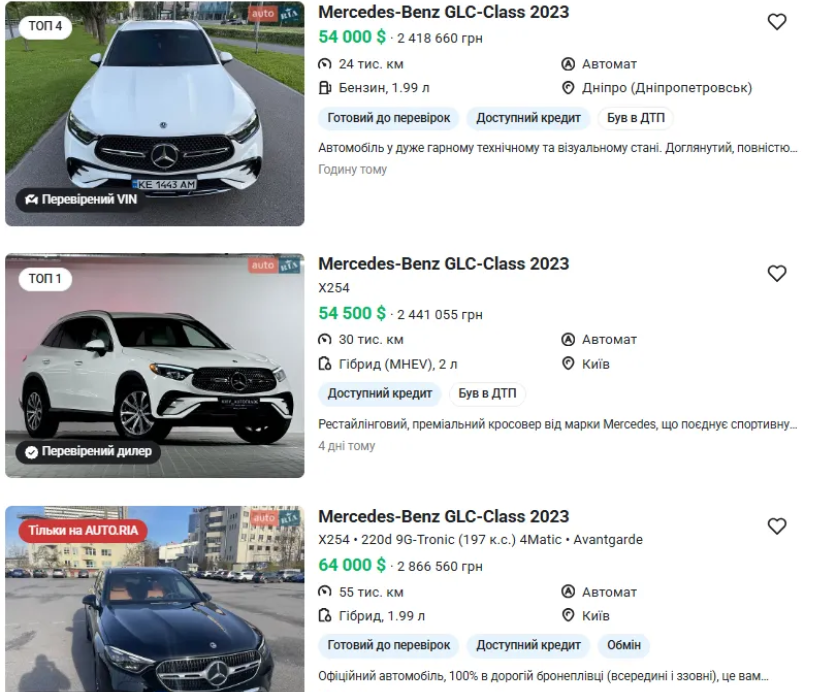Click the Тільки на AUTO.RIA red label
817x692 pixels.
tap(83, 530)
